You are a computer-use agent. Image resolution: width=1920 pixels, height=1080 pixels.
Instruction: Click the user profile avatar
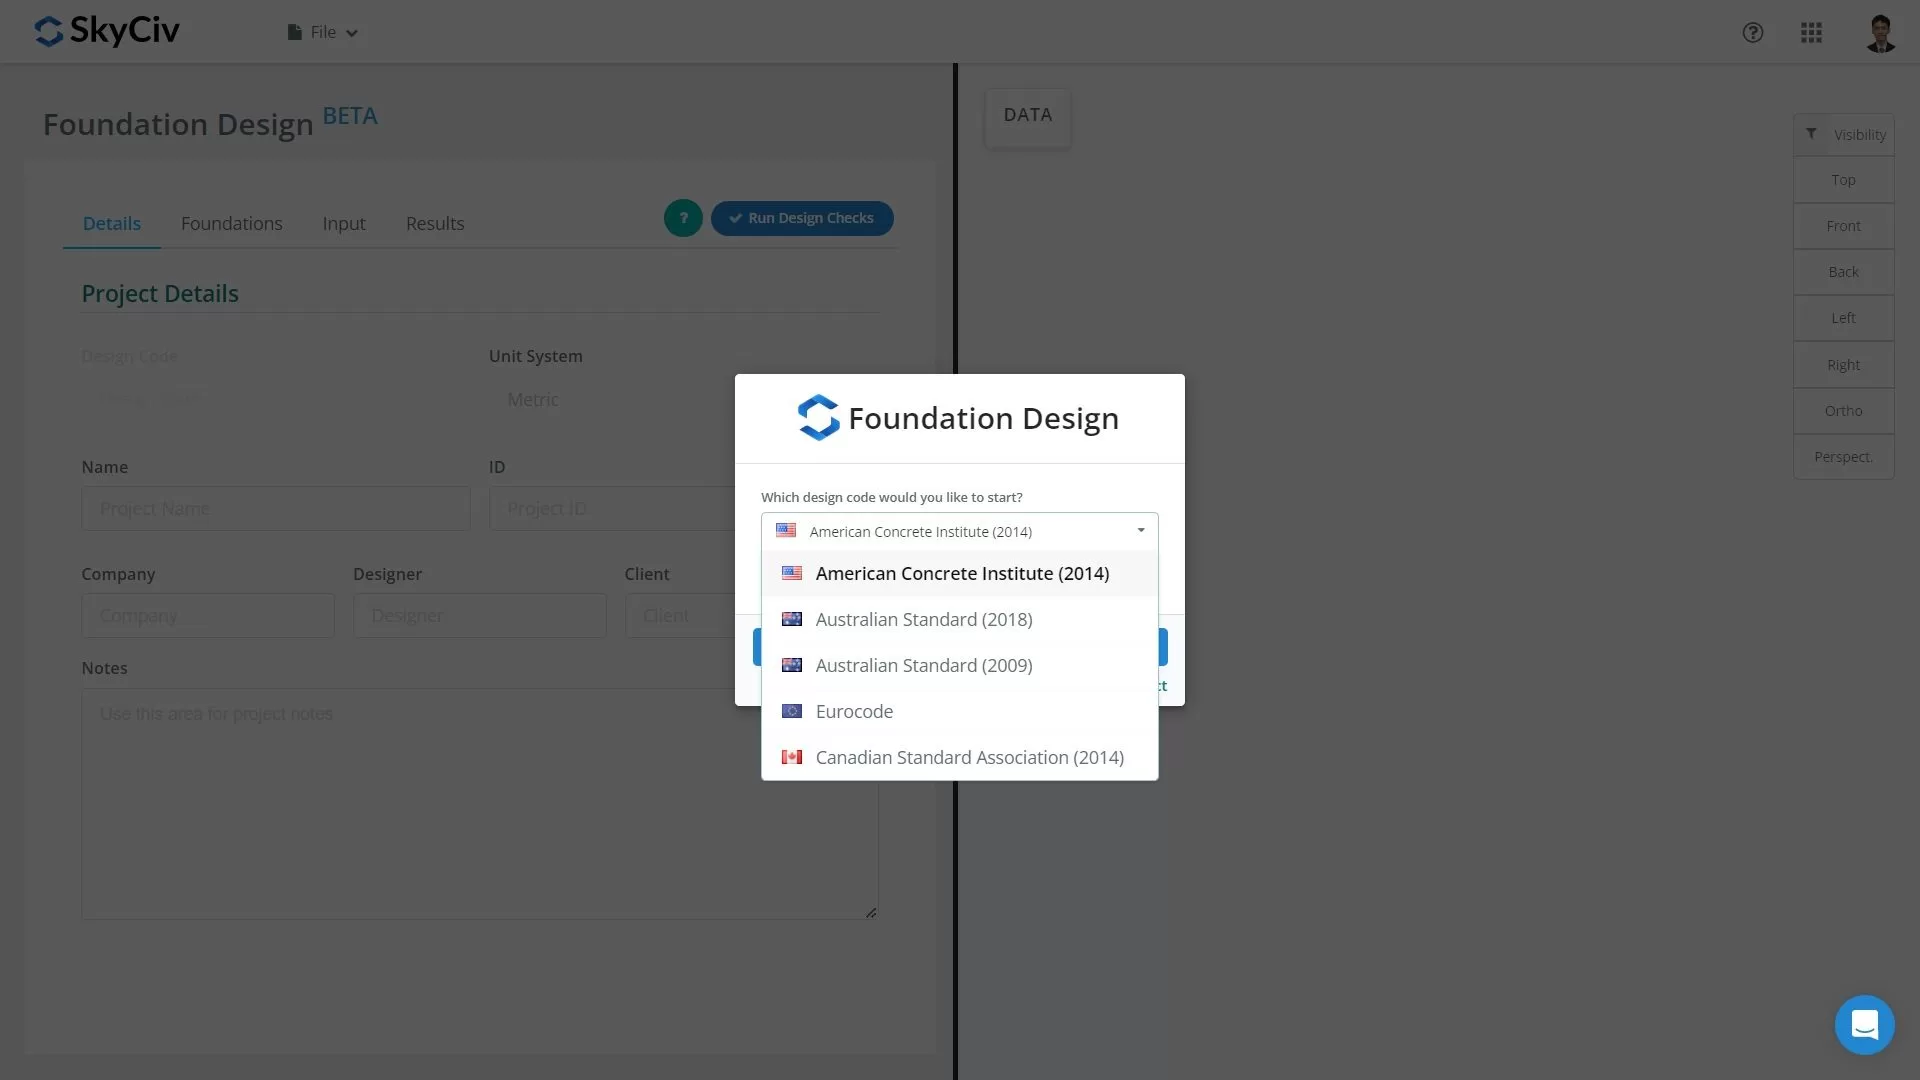(1880, 32)
